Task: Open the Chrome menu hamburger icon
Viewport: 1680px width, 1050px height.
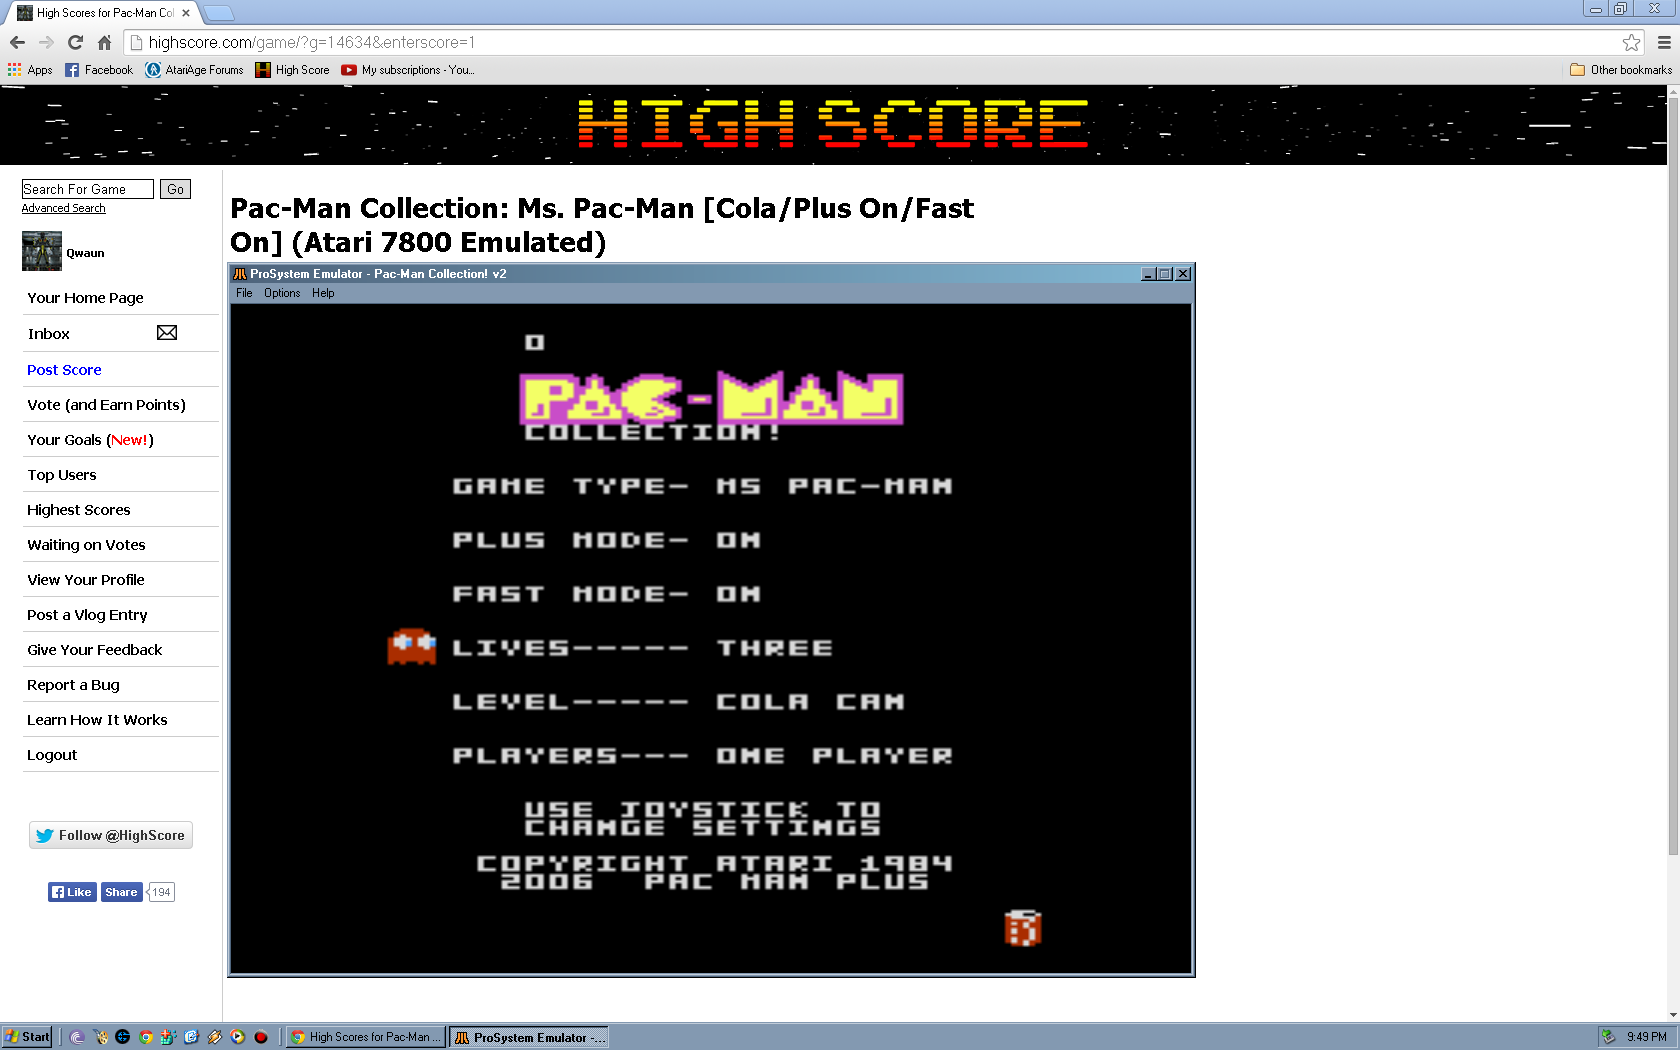Action: pos(1664,42)
